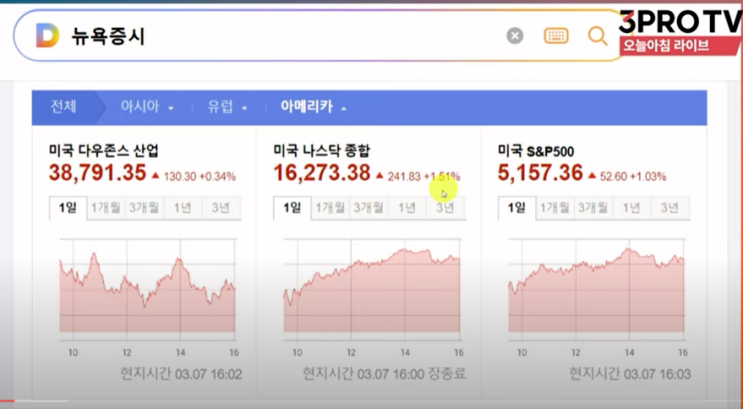Screen dimensions: 743x409
Task: Seek the video progress bar at bottom
Action: (x=372, y=401)
